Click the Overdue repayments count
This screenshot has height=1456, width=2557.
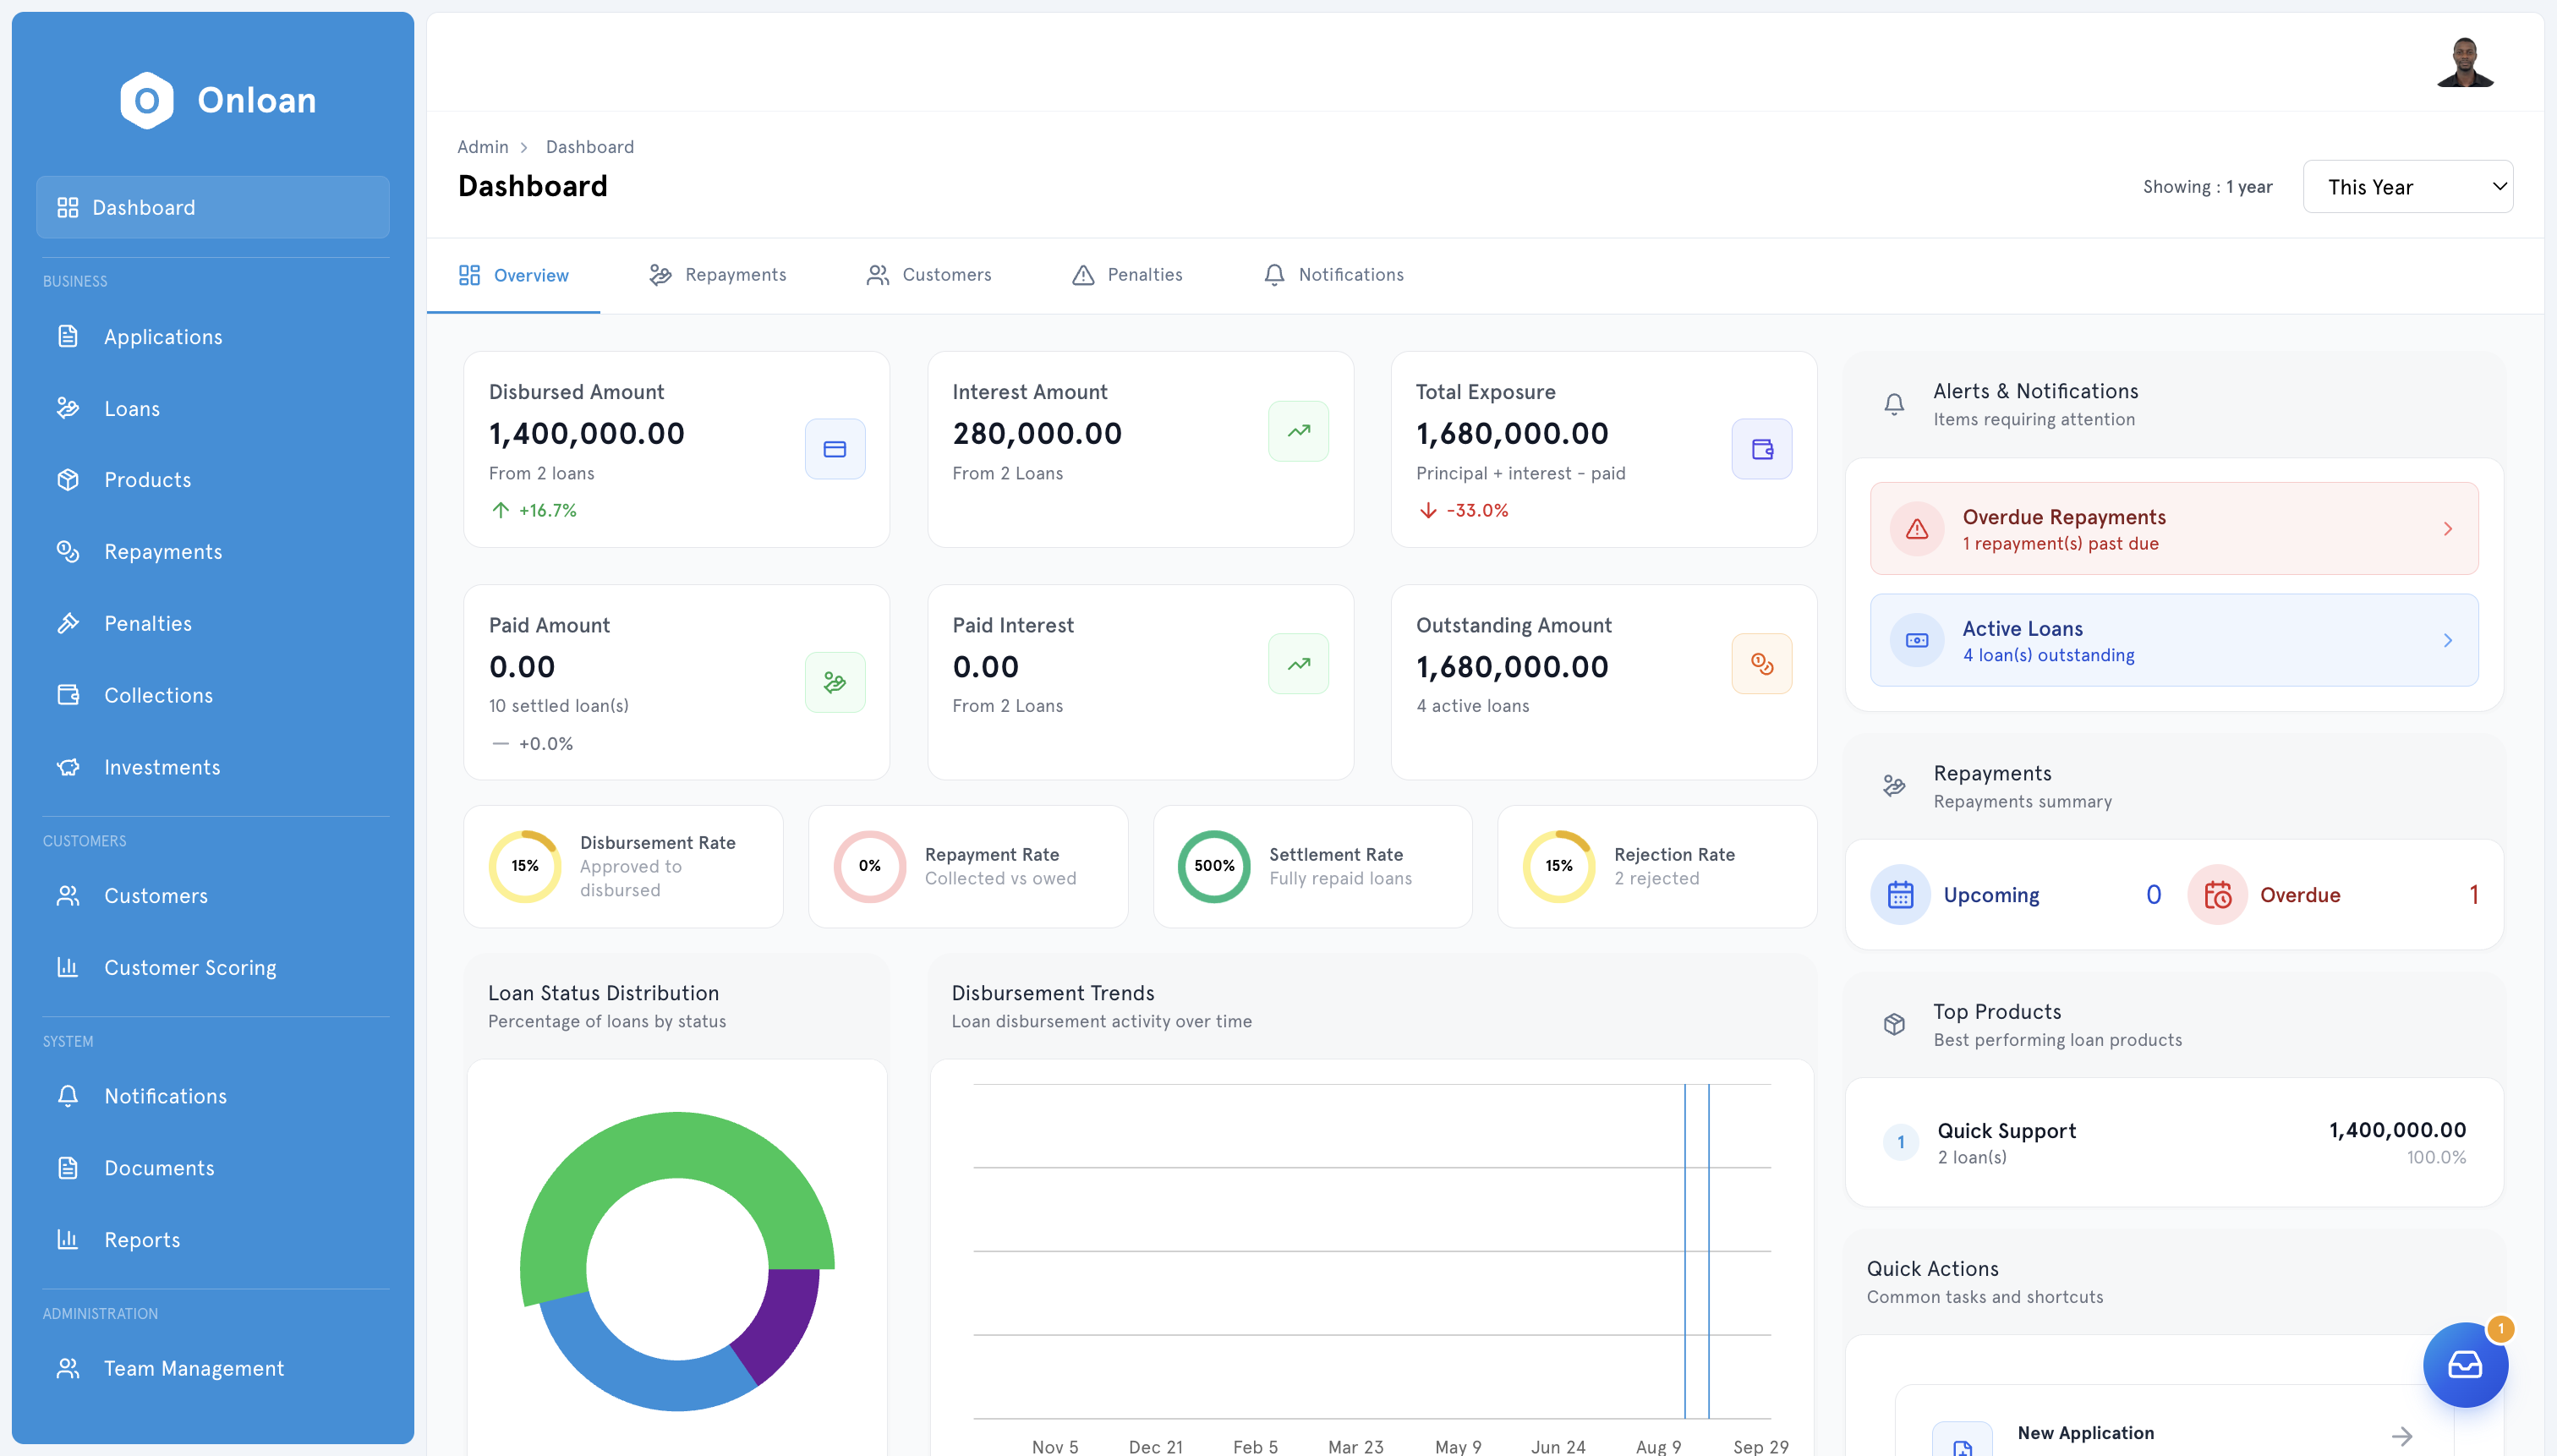tap(2474, 895)
